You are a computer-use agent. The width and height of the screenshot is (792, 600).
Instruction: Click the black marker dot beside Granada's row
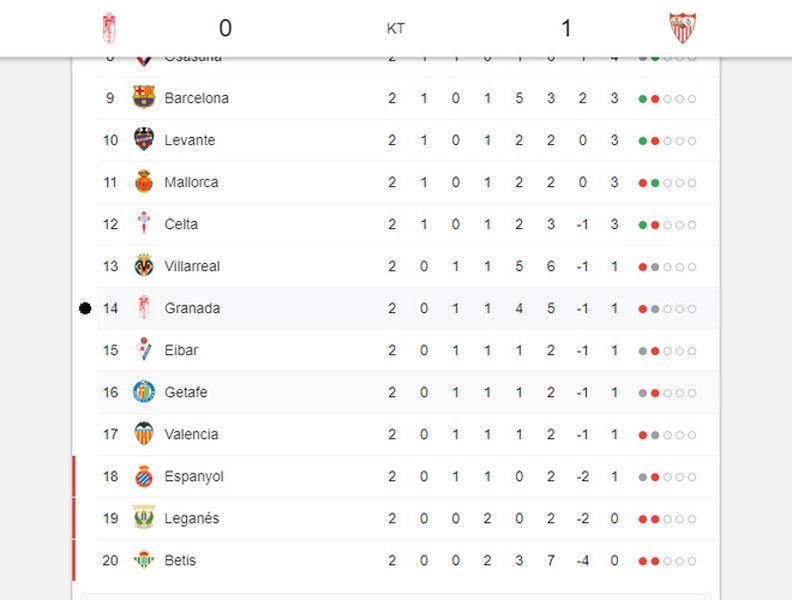coord(85,308)
